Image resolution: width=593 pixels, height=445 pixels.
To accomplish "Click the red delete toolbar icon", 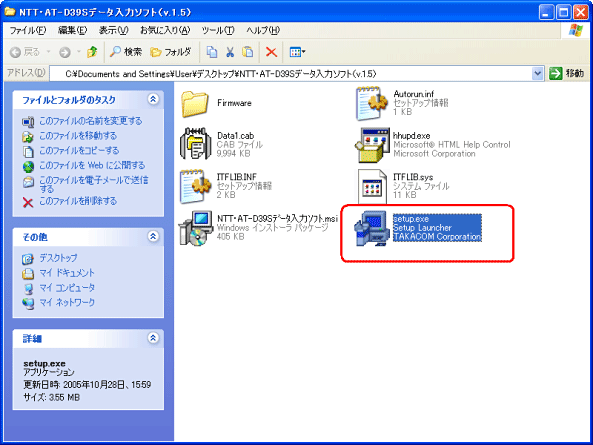I will pos(271,52).
